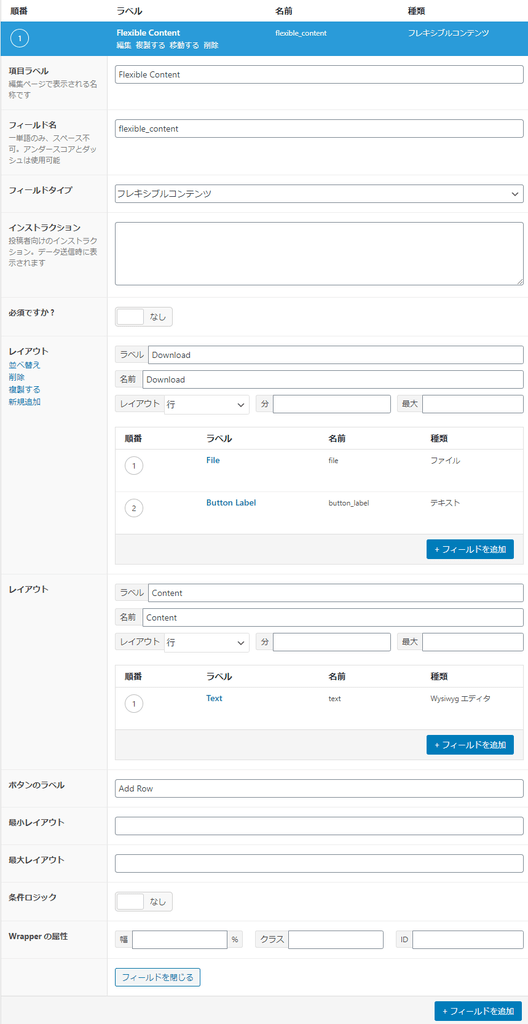Click order circle 2 of Button Label row
The image size is (528, 1024).
pos(134,508)
